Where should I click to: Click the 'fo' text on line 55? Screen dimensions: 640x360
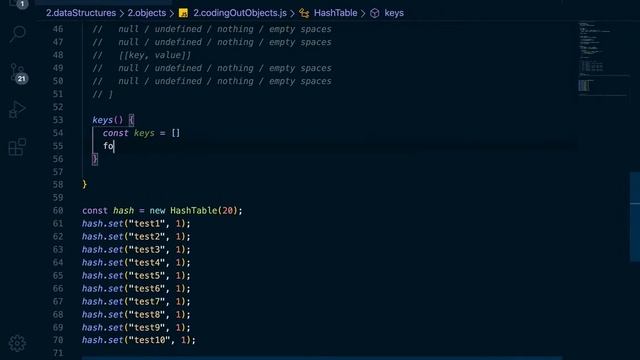(108, 146)
